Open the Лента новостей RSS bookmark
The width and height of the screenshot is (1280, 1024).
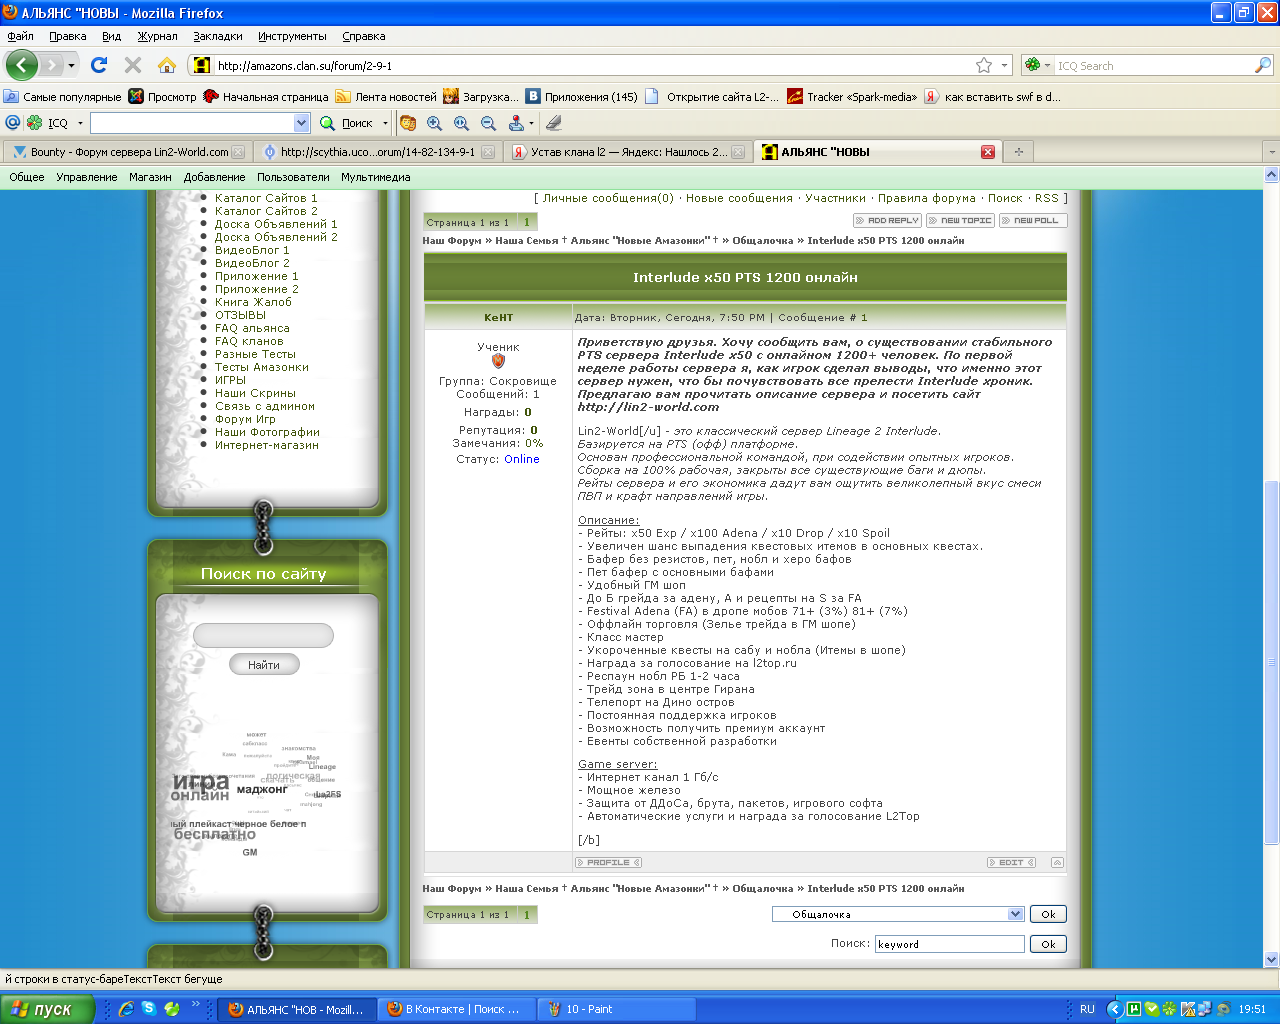(x=386, y=97)
